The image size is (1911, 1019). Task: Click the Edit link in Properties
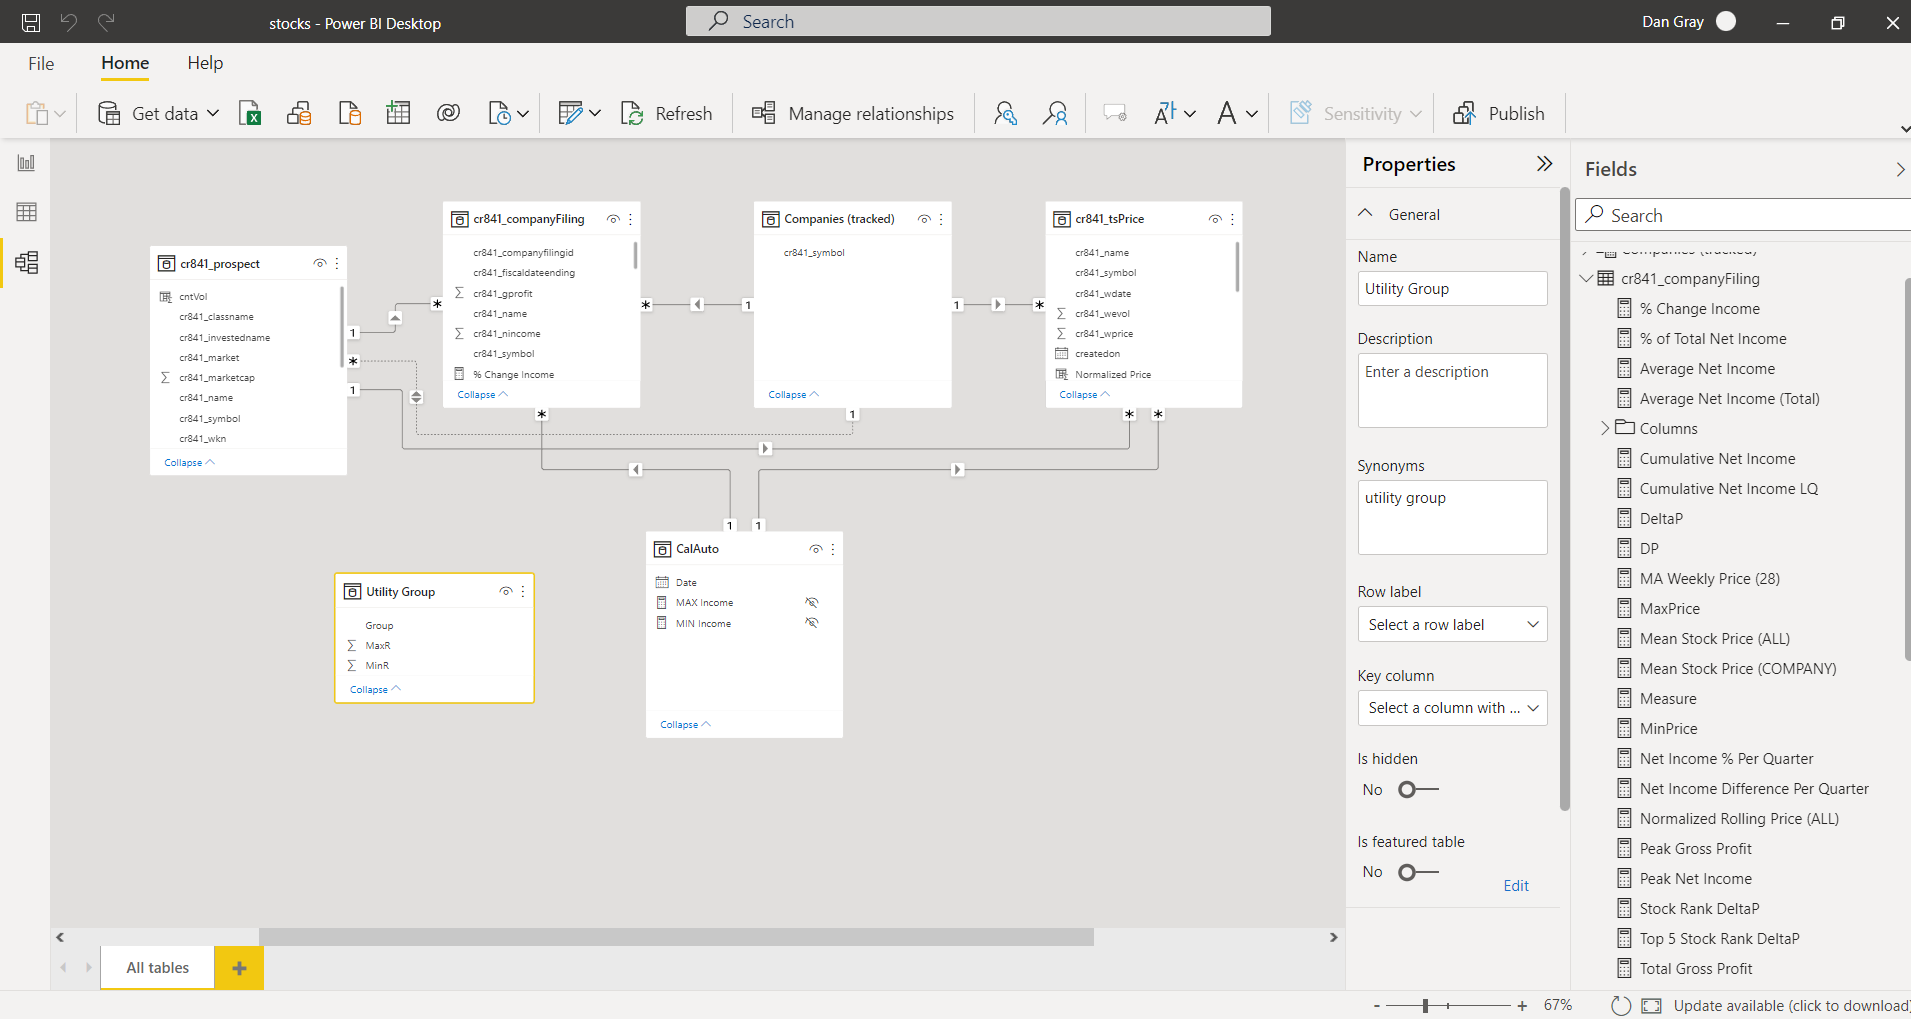(1515, 886)
